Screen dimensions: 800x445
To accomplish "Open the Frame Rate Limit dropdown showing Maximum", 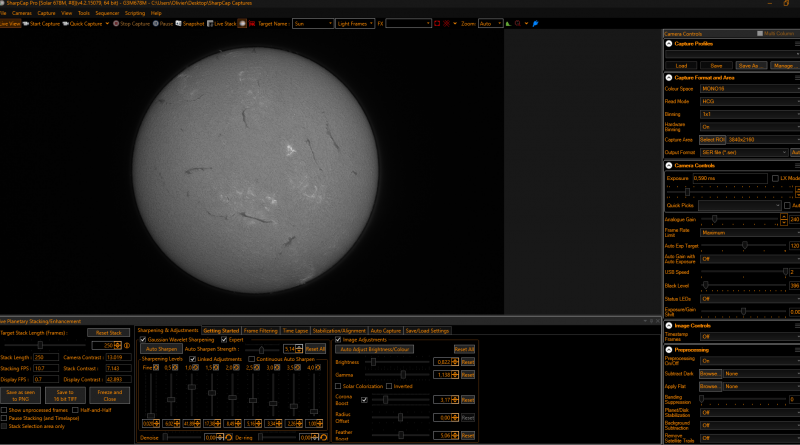I will tap(750, 233).
